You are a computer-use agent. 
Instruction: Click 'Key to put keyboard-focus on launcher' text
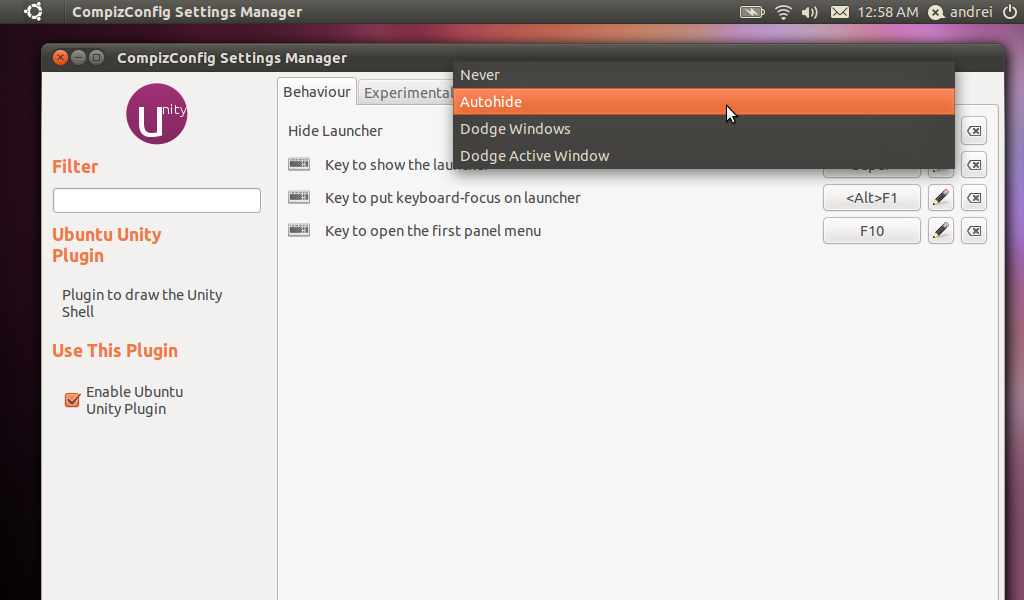(x=453, y=198)
